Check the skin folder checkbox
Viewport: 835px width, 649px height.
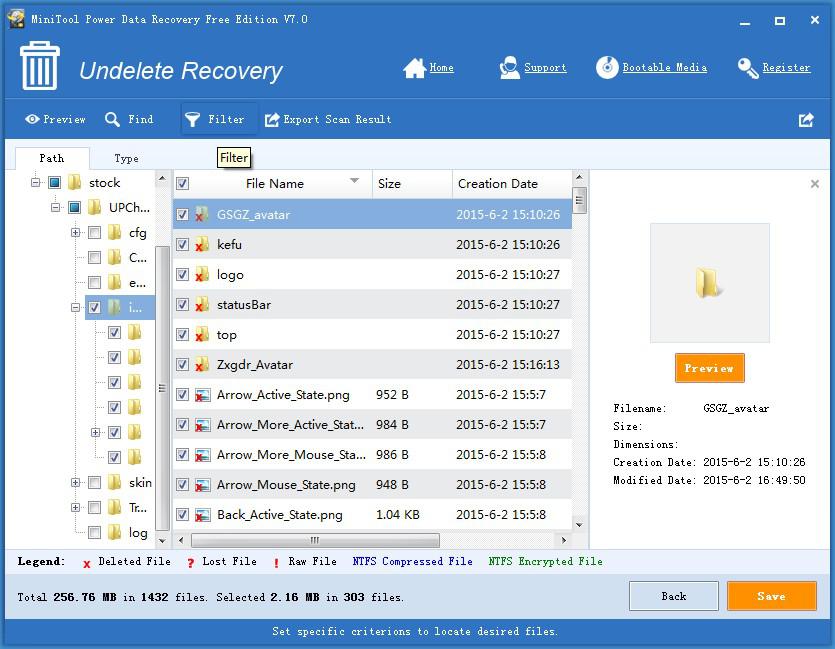pyautogui.click(x=94, y=482)
